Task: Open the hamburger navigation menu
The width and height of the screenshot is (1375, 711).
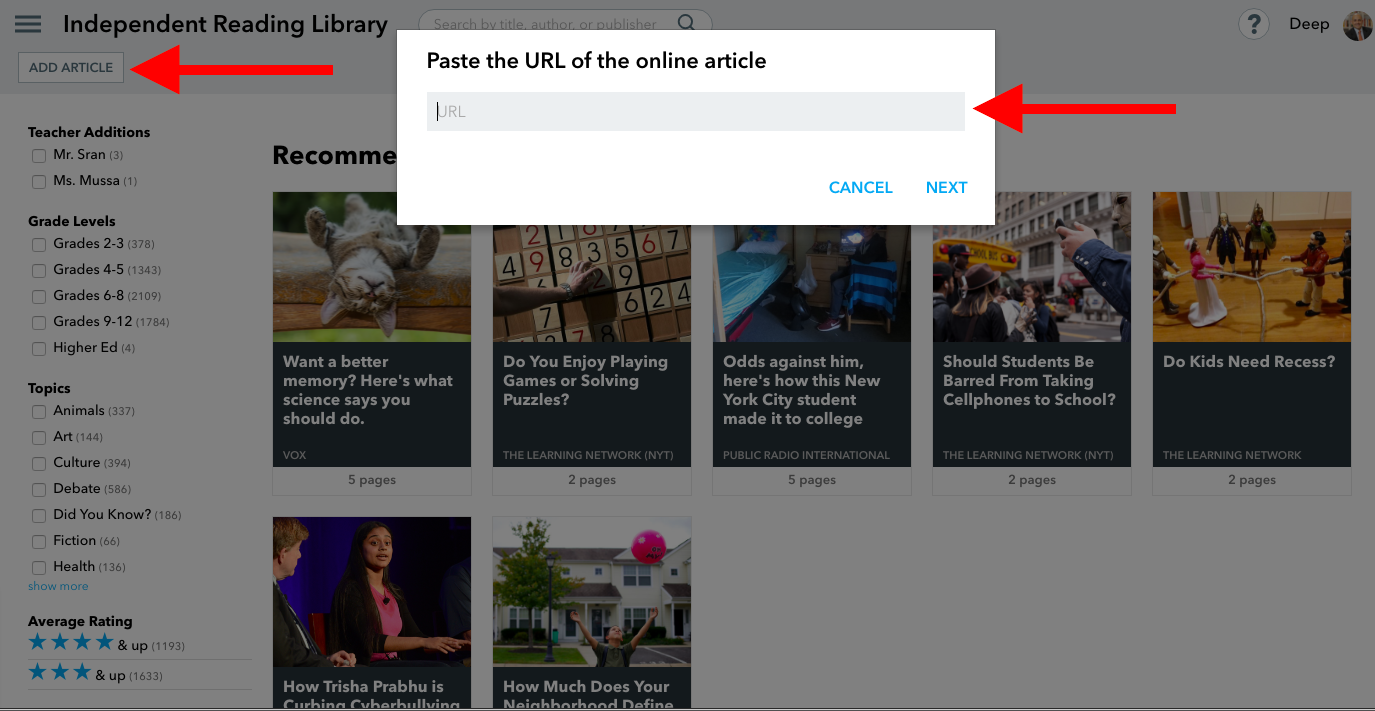Action: (28, 24)
